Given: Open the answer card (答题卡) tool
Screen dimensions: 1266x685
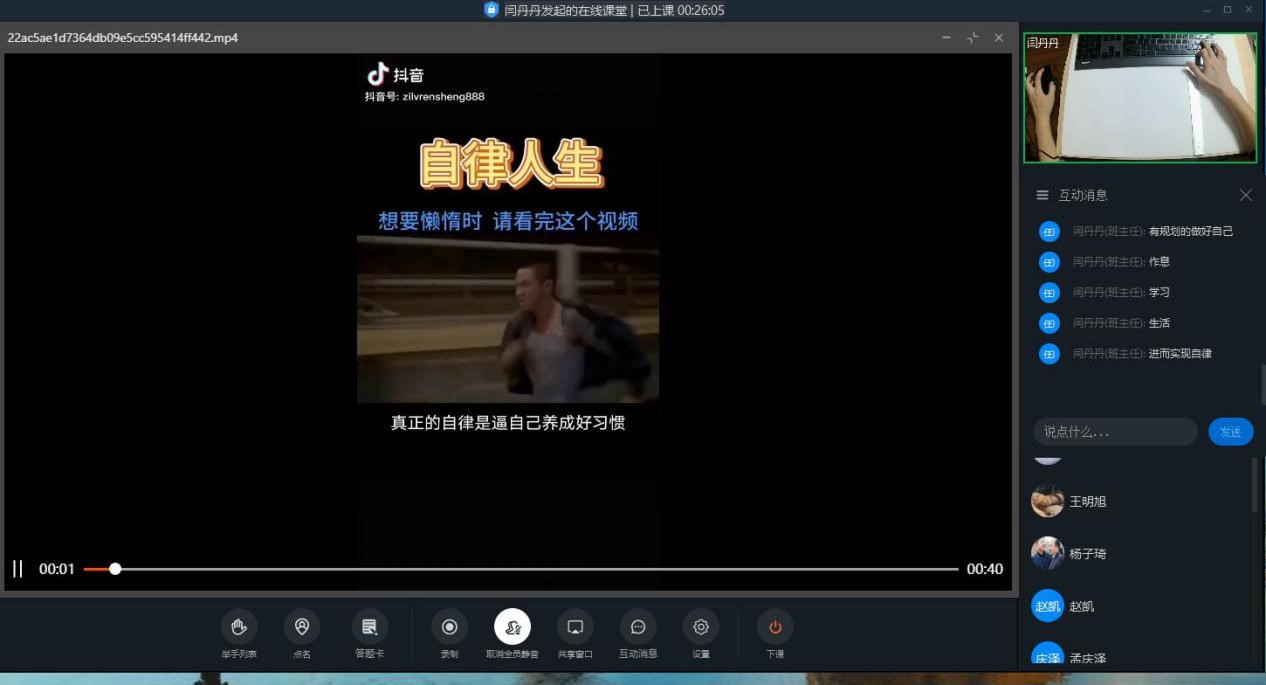Looking at the screenshot, I should tap(369, 627).
